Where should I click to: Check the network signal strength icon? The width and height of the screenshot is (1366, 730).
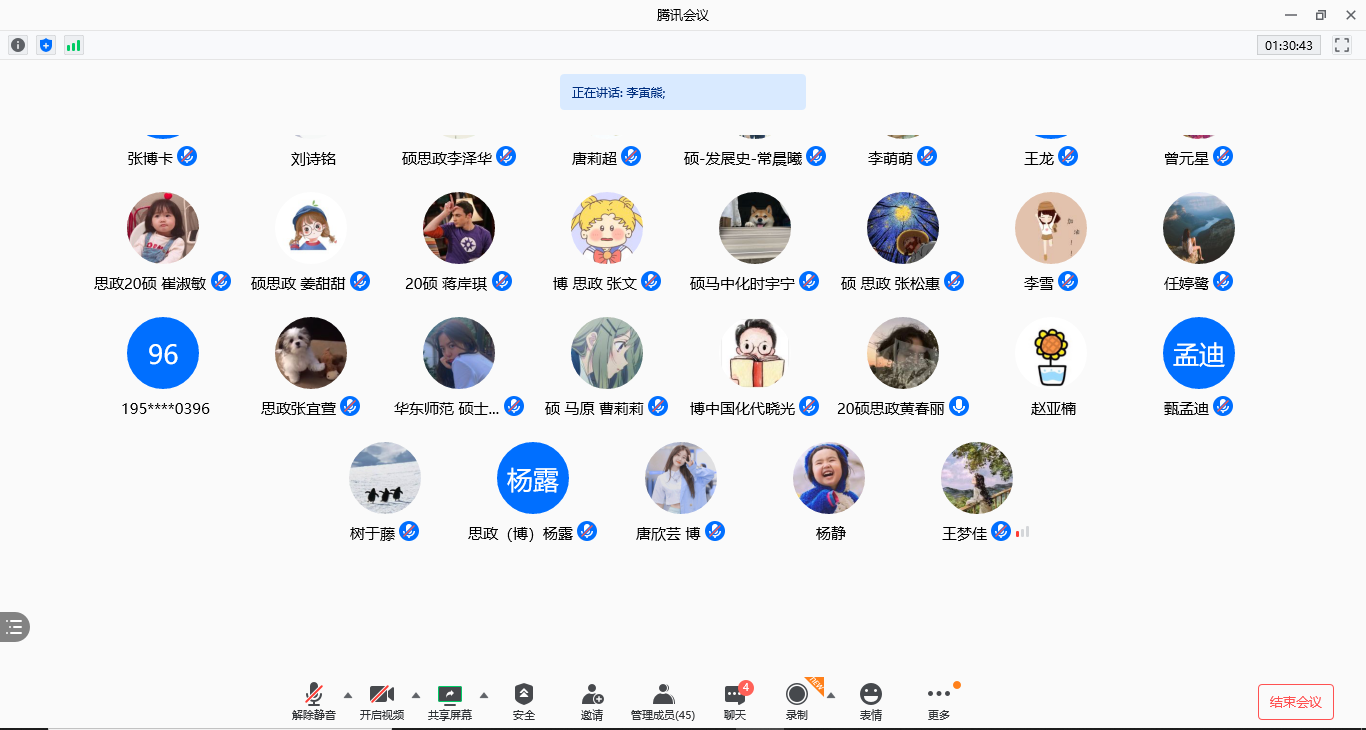[74, 45]
